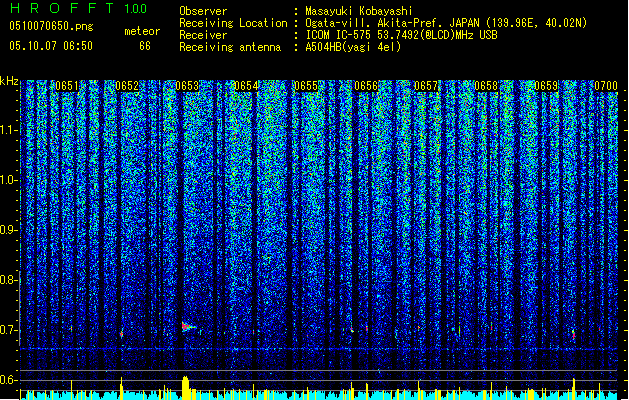629x400 pixels.
Task: Click the 0652 time marker
Action: pyautogui.click(x=127, y=86)
